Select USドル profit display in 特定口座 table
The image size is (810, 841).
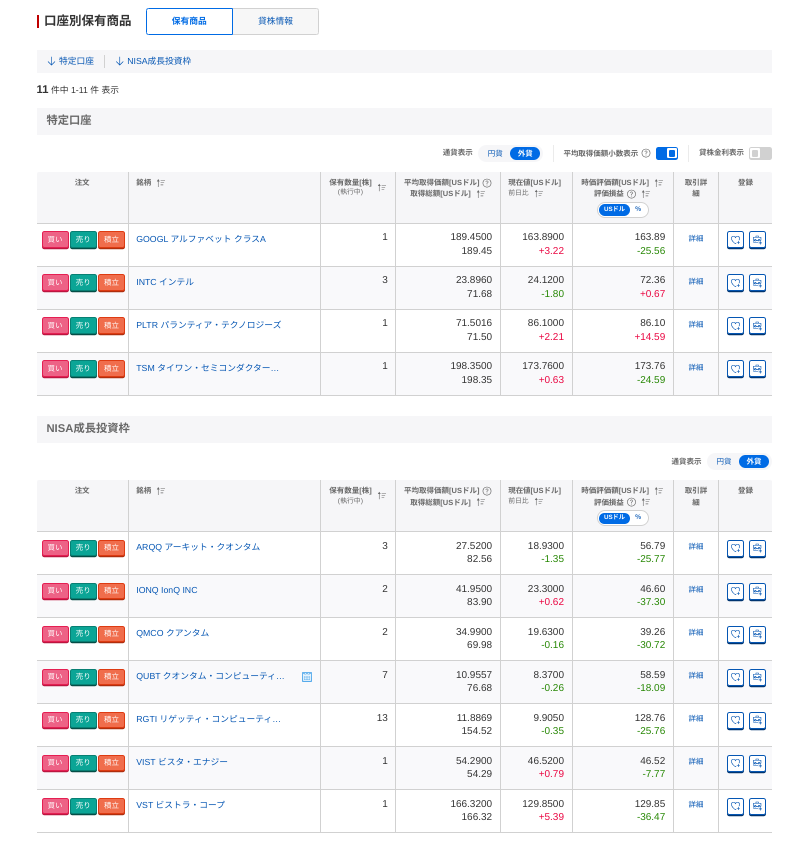pyautogui.click(x=614, y=209)
